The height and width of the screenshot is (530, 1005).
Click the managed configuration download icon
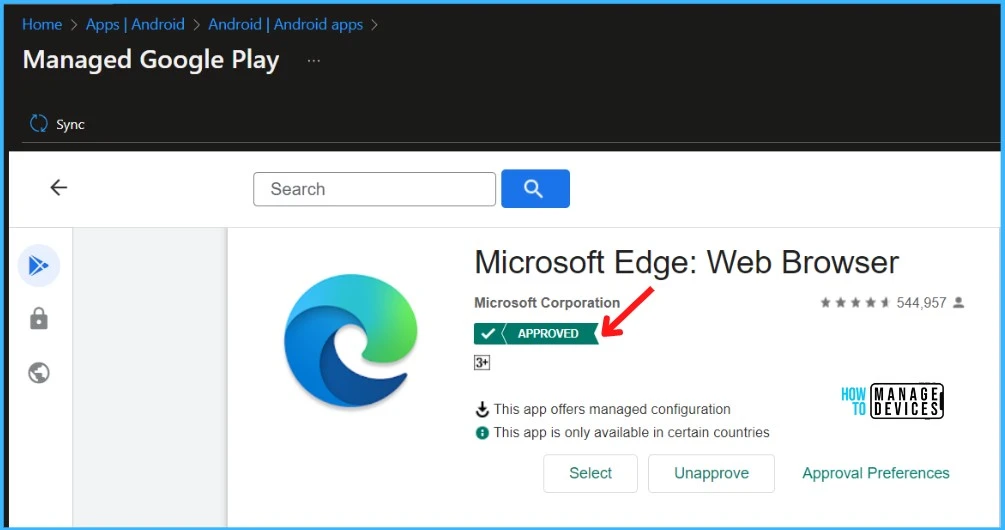click(482, 409)
